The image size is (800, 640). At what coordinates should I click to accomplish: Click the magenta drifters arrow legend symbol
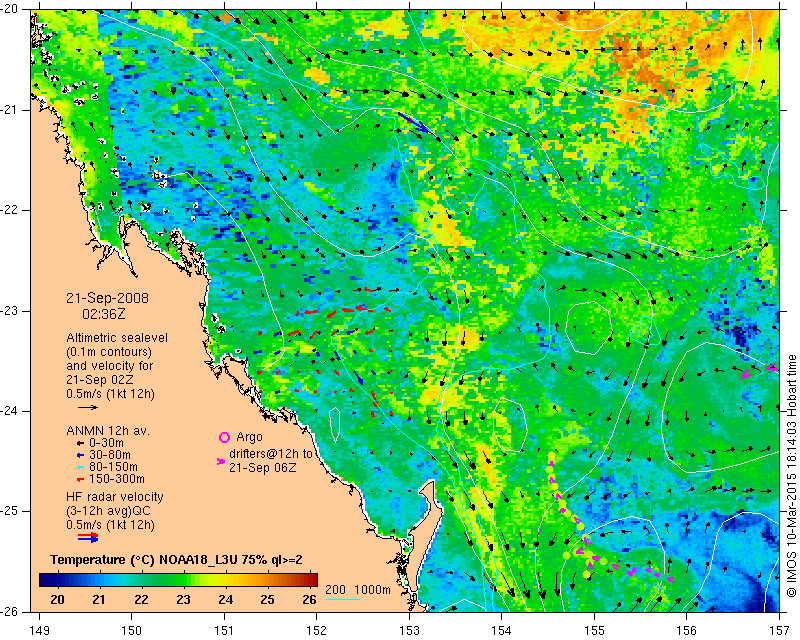220,461
